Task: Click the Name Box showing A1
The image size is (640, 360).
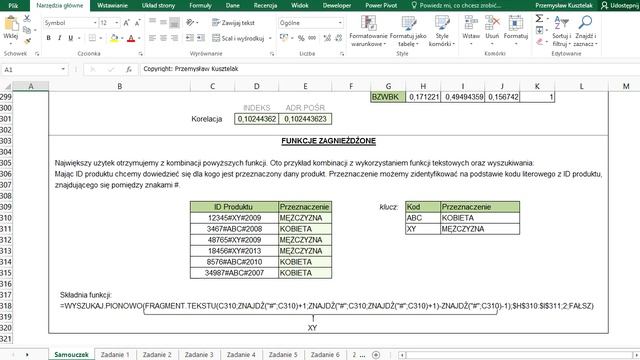Action: [34, 69]
